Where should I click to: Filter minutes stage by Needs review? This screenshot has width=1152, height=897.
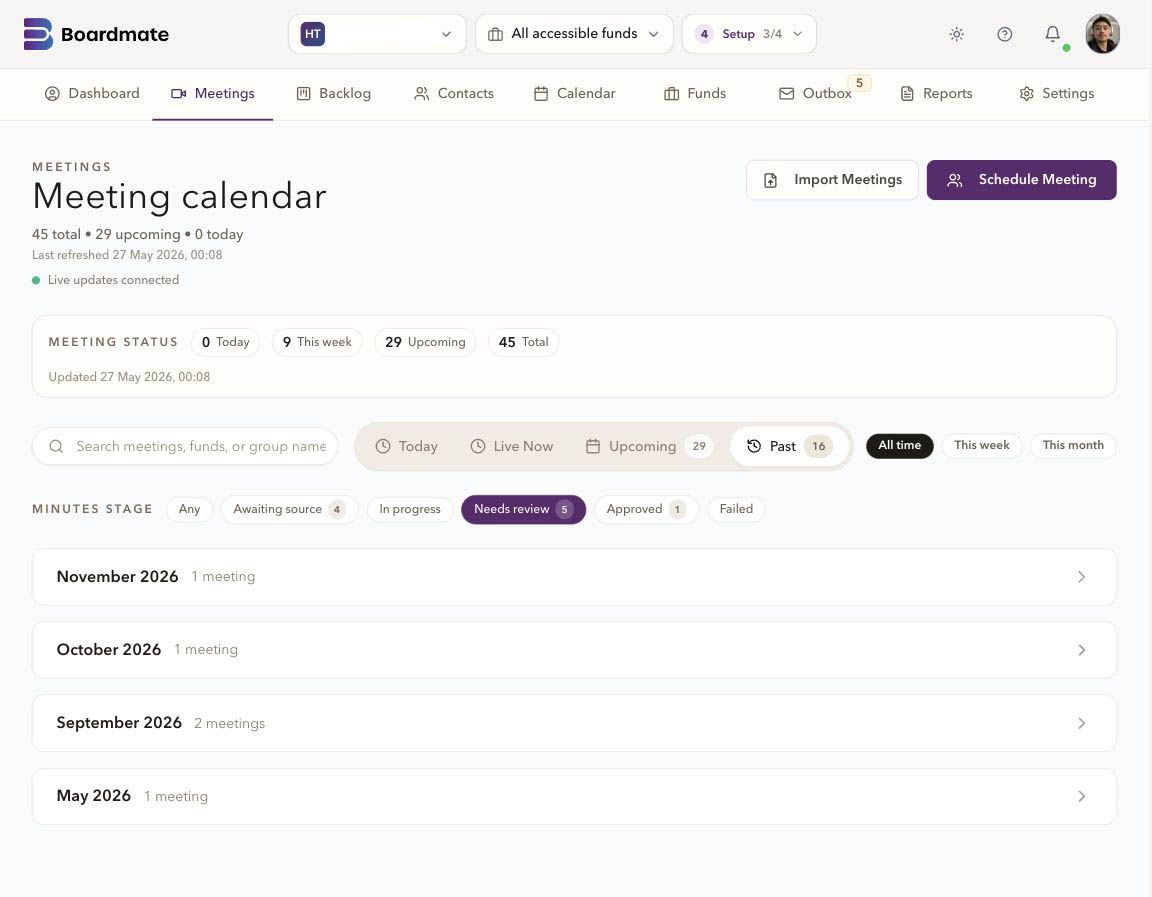pos(523,509)
